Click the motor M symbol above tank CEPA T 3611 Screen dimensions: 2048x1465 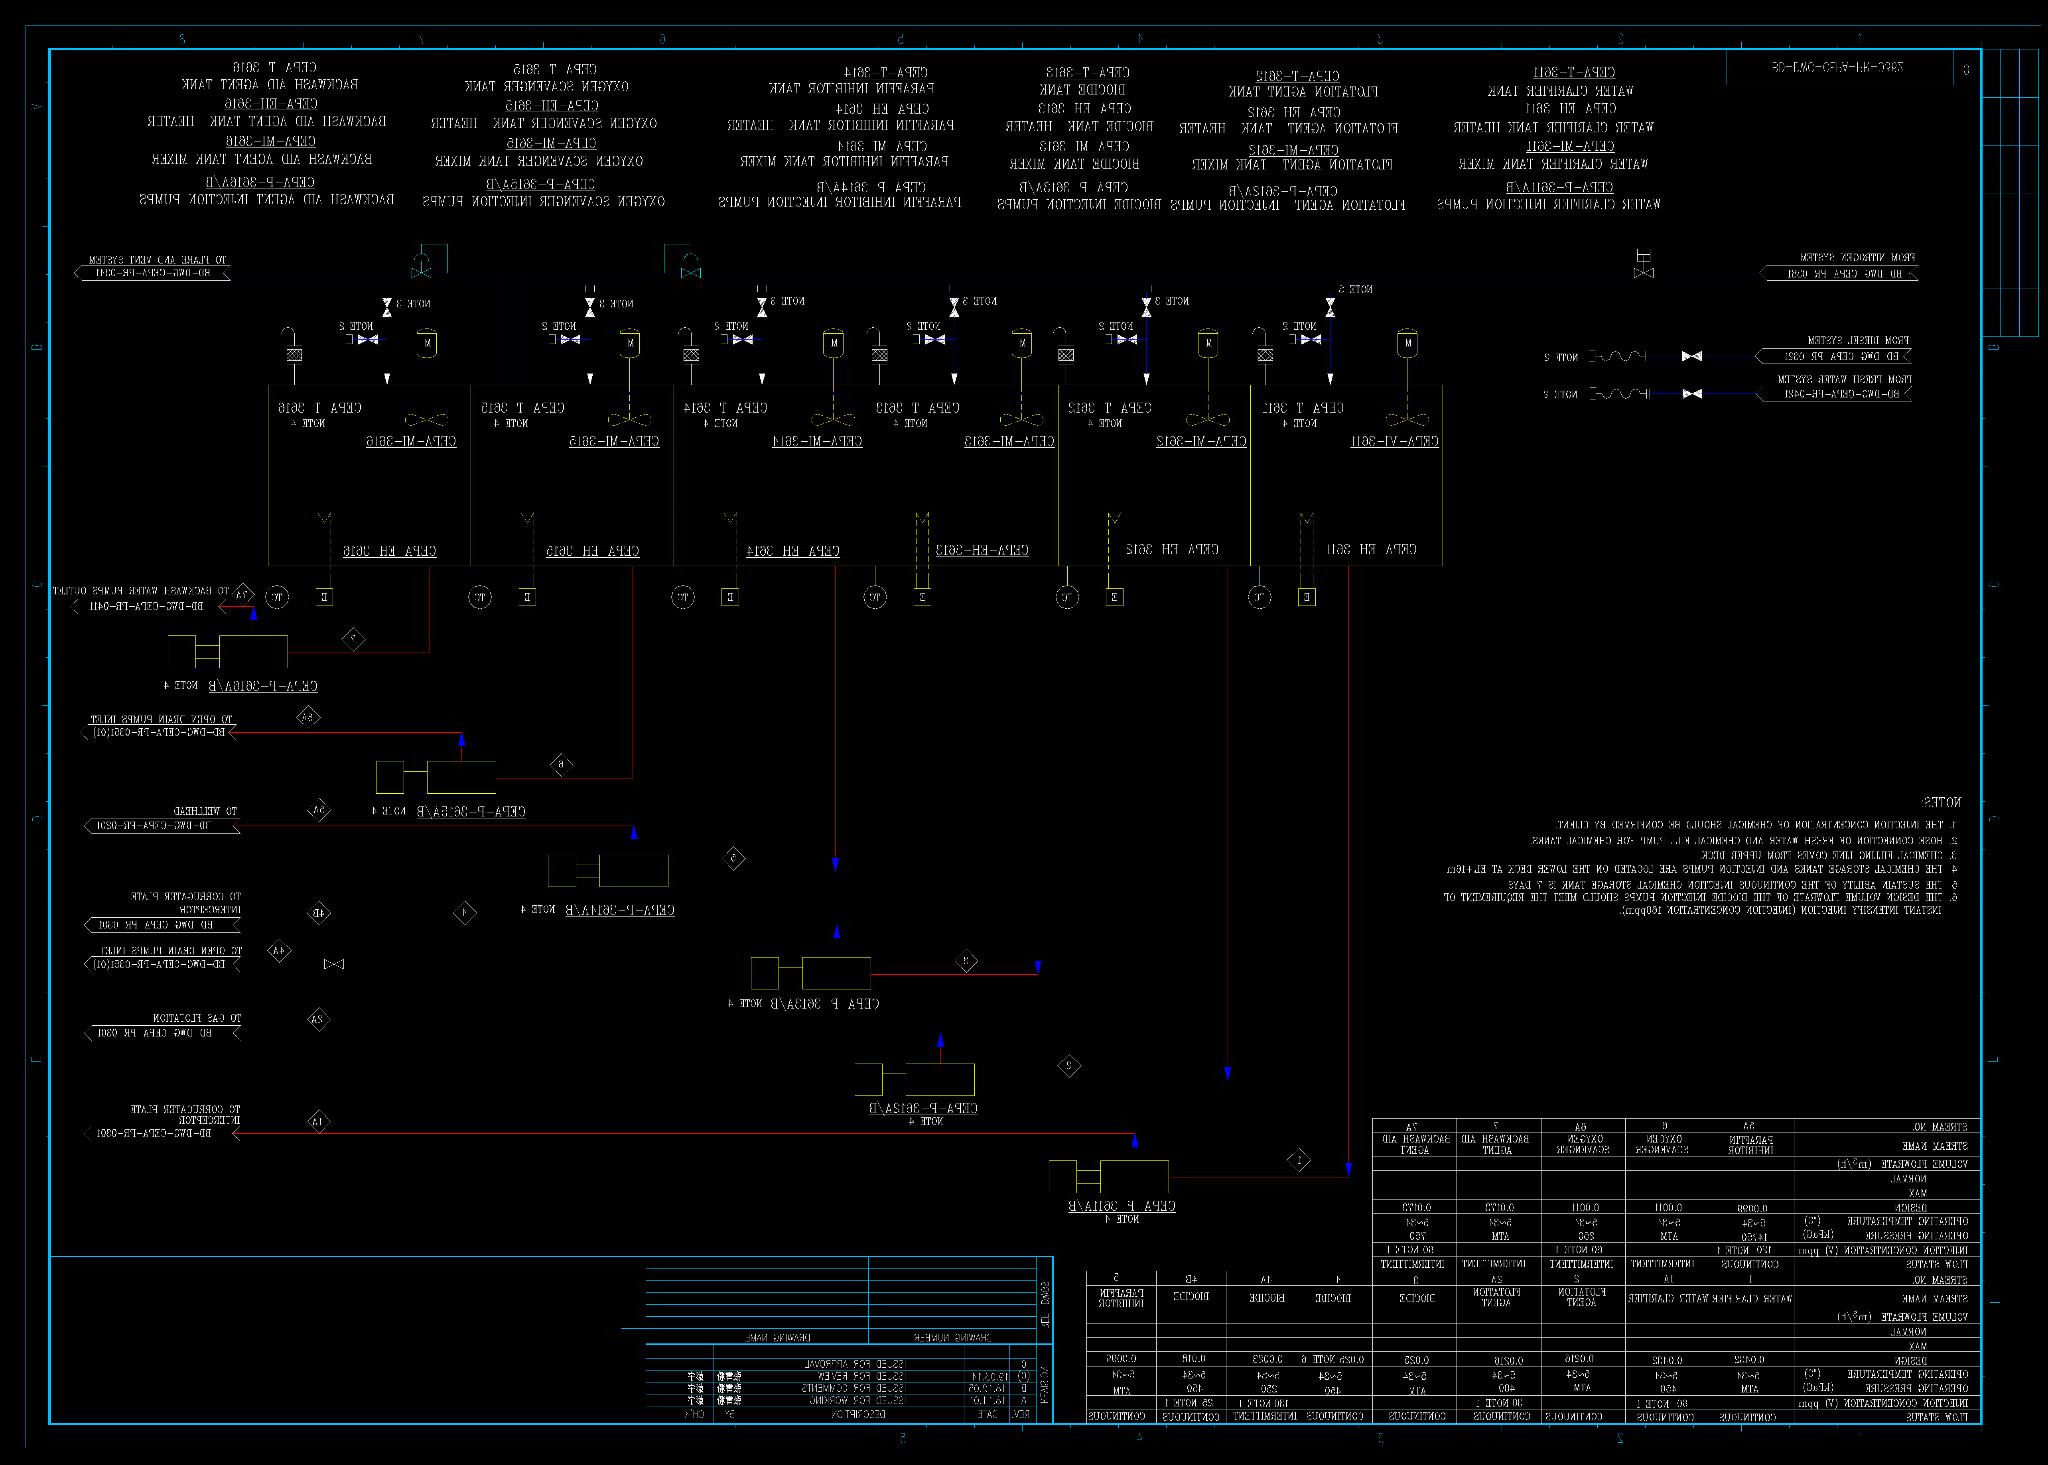click(x=1408, y=343)
